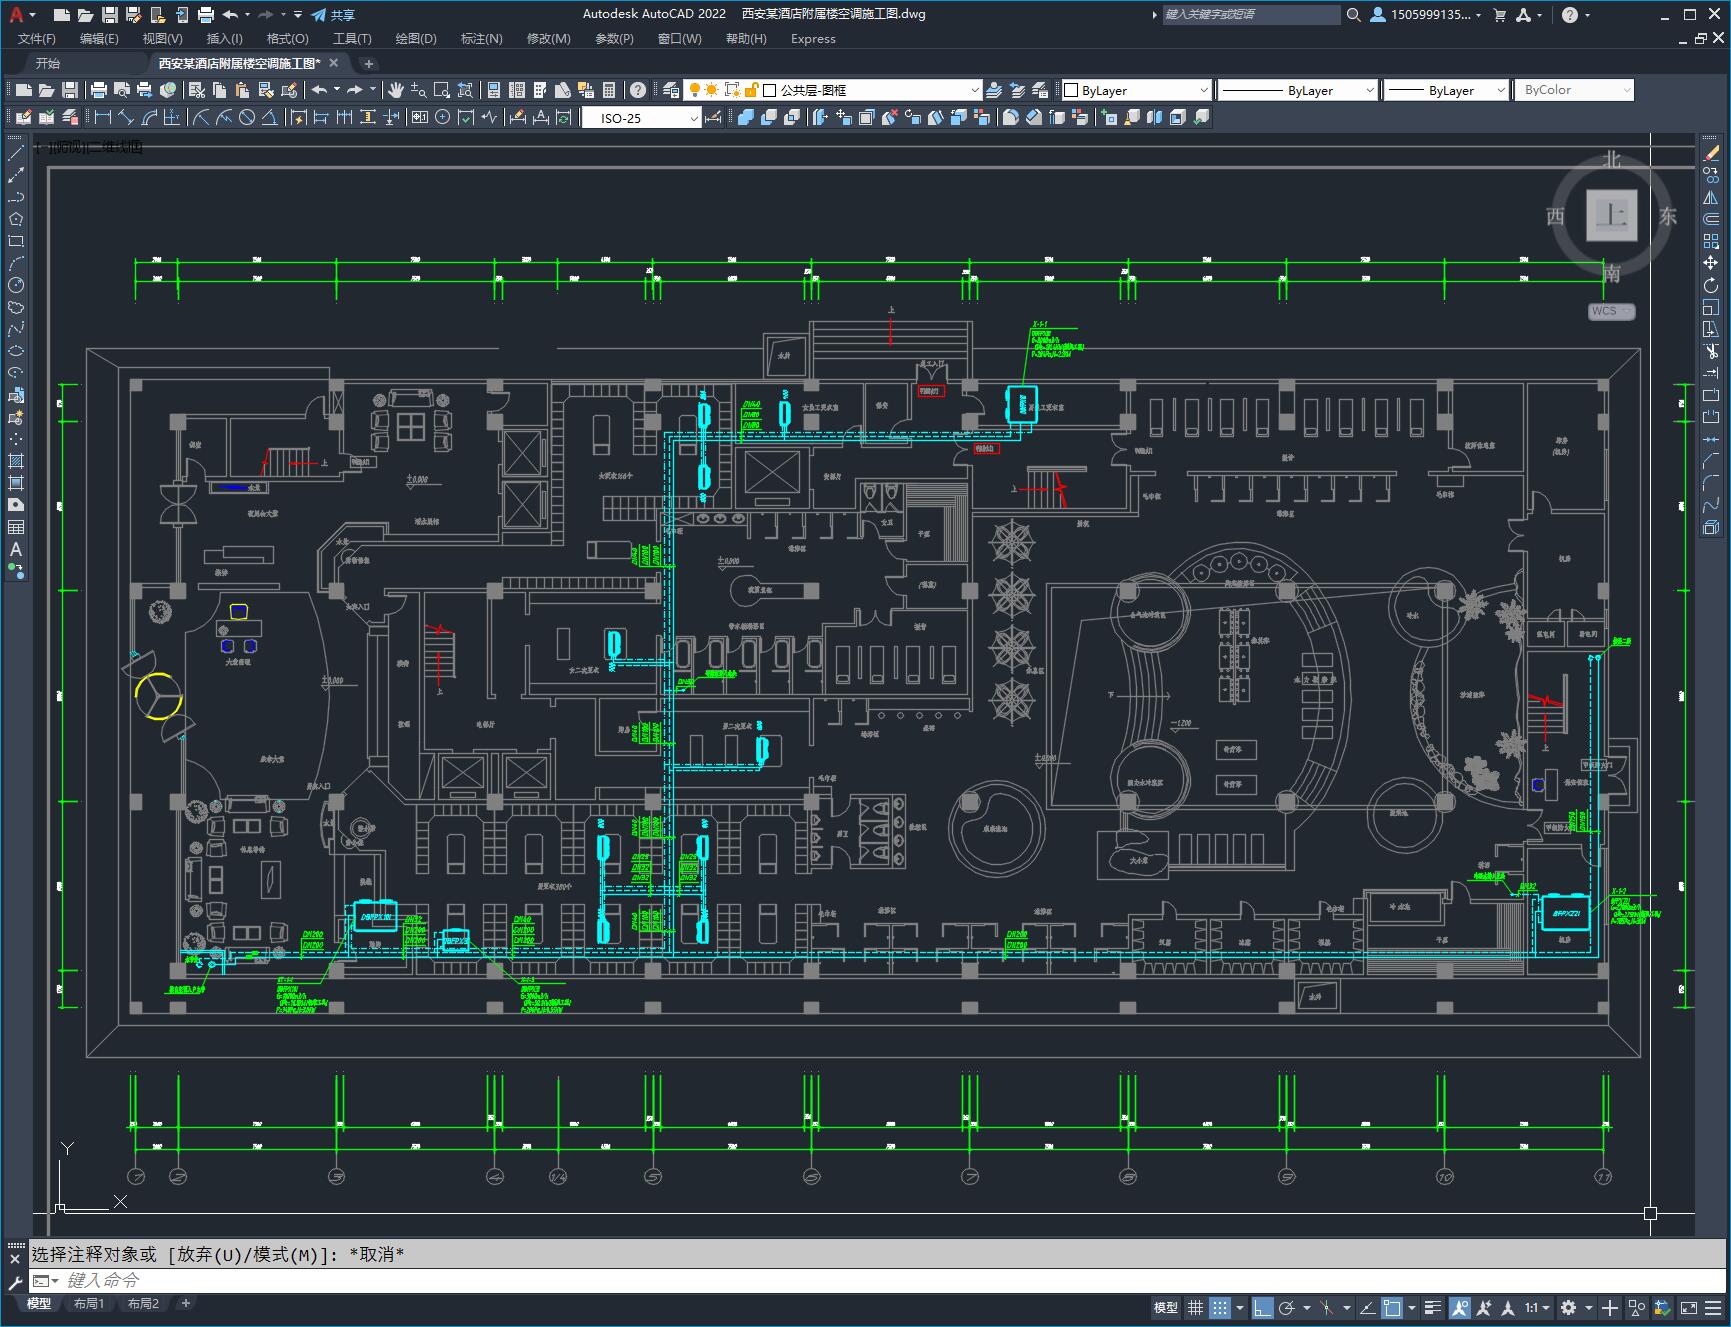The width and height of the screenshot is (1731, 1327).
Task: Click the Center Mark dimension icon
Action: [442, 118]
